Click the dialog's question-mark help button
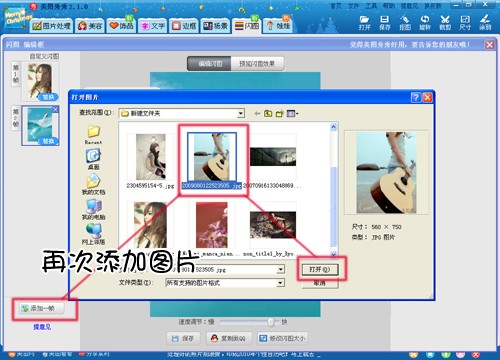Image resolution: width=500 pixels, height=360 pixels. tap(416, 97)
